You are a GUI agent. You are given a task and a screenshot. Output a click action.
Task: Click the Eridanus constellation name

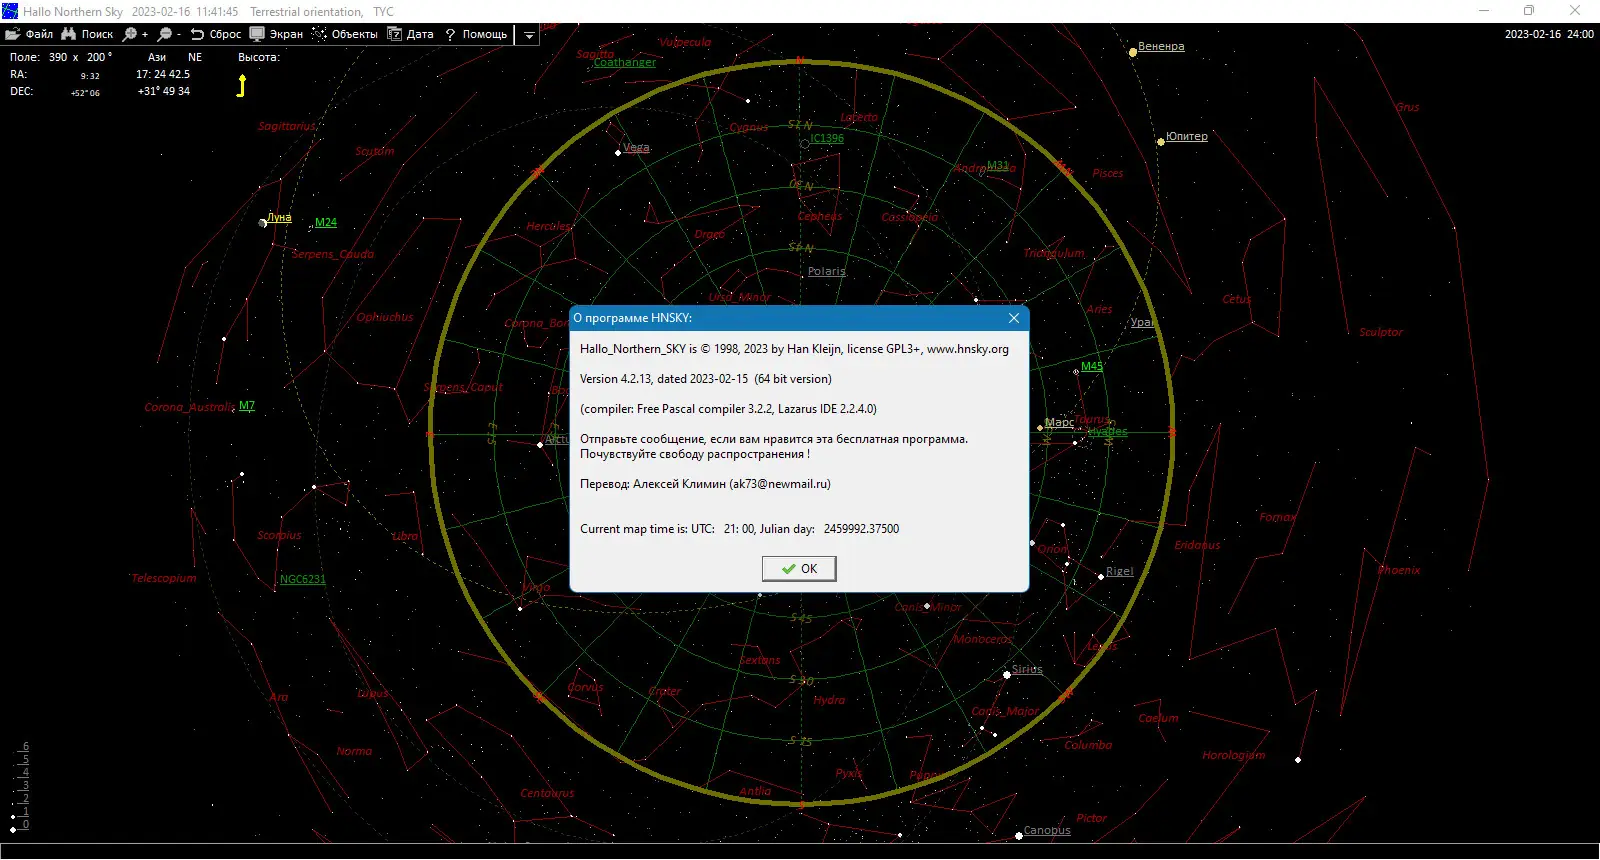(1198, 545)
